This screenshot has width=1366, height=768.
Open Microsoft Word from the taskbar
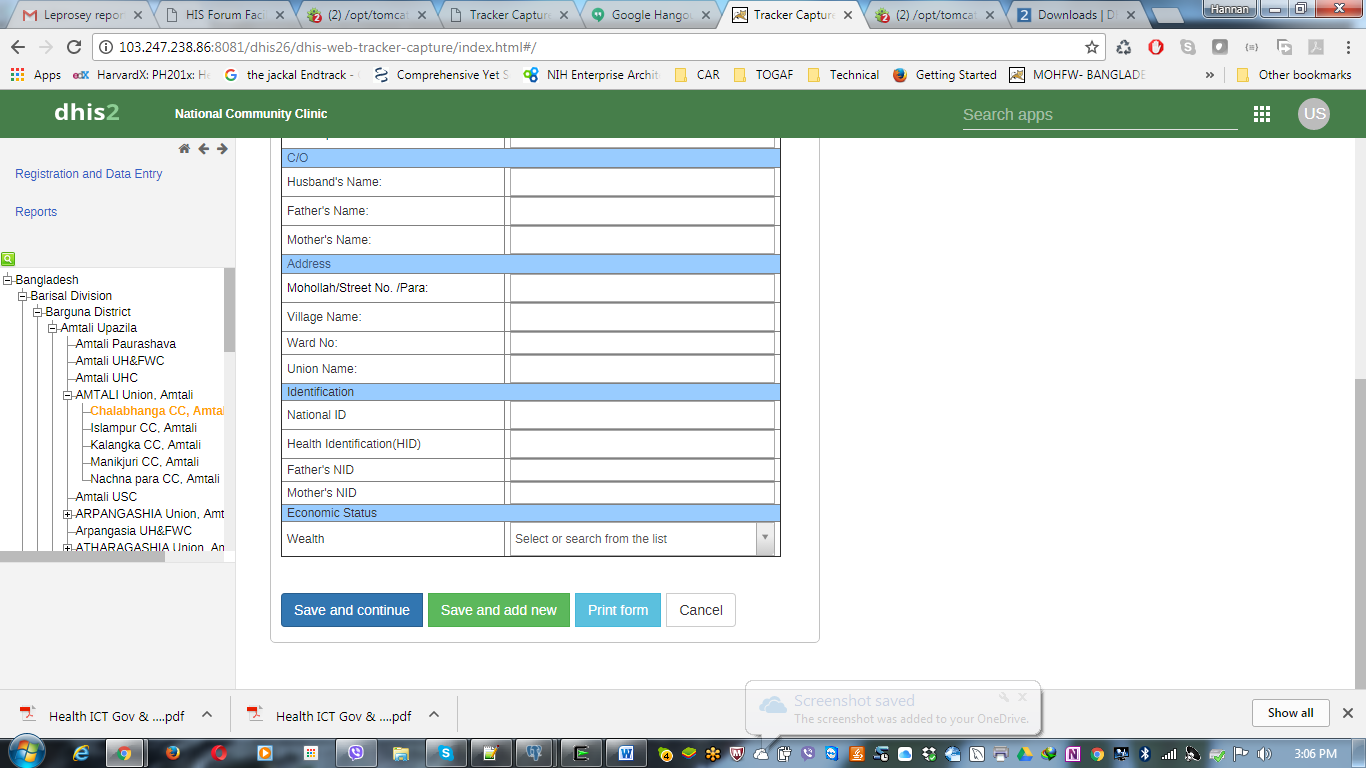pyautogui.click(x=626, y=753)
